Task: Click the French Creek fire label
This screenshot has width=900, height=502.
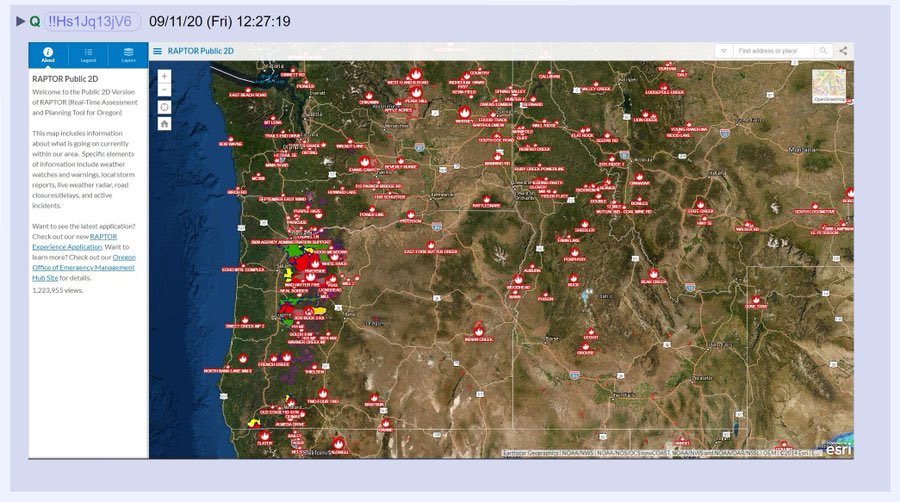Action: click(274, 364)
